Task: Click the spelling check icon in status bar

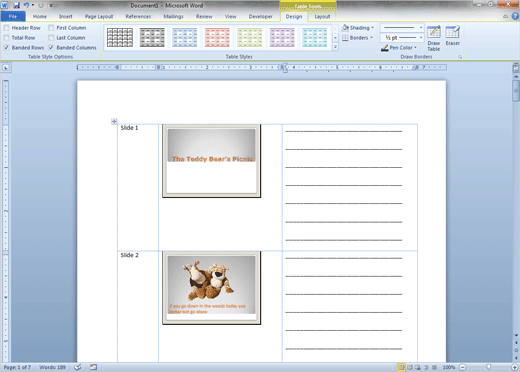Action: pos(78,367)
